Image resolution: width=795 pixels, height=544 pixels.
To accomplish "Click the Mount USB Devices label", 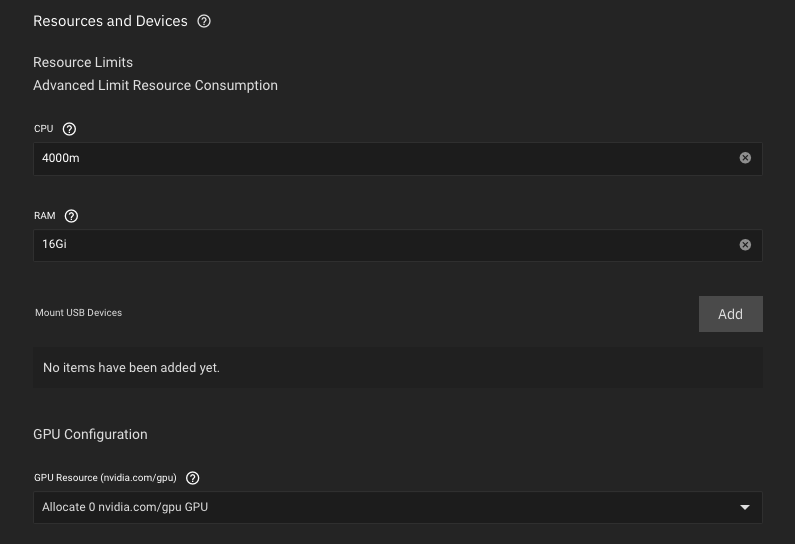I will pos(78,313).
